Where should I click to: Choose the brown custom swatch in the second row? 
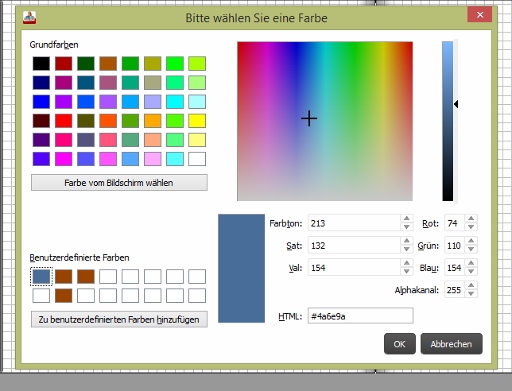pyautogui.click(x=64, y=296)
